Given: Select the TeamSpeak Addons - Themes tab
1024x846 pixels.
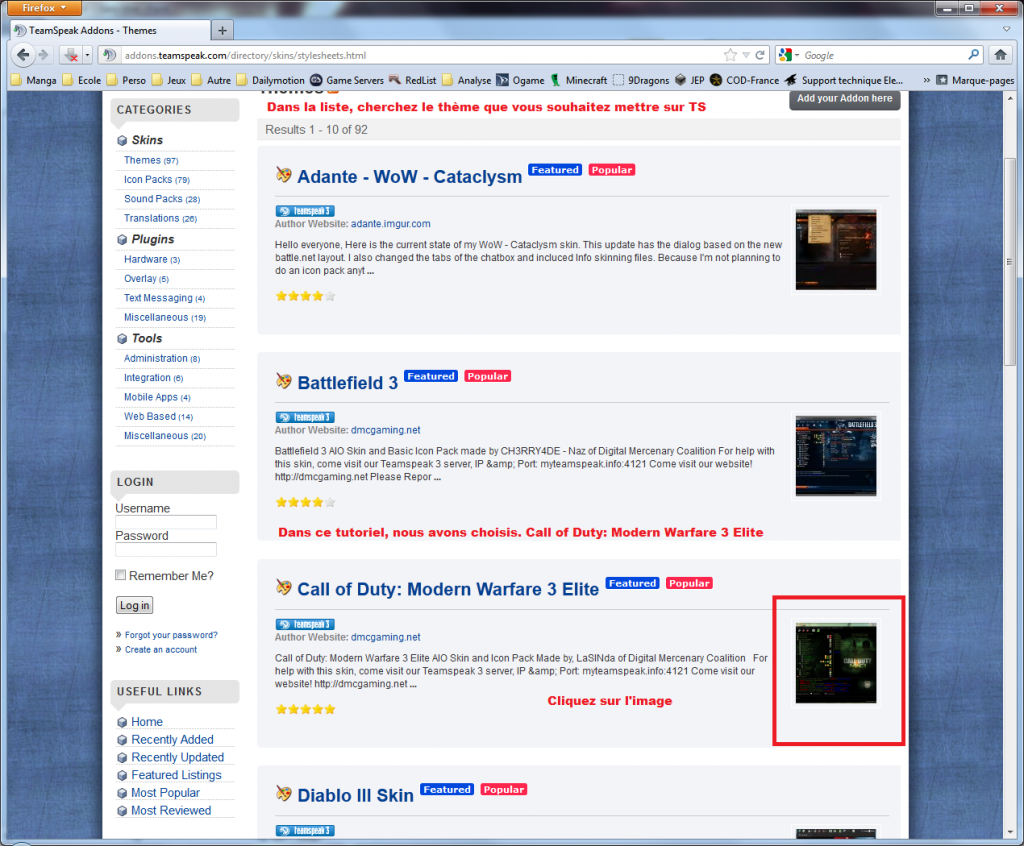Looking at the screenshot, I should tap(110, 31).
